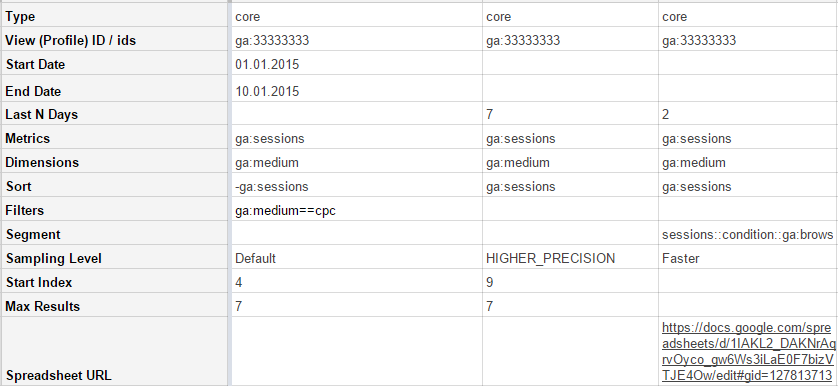Select the Start Date cell containing 01.01.2015
838x386 pixels.
pyautogui.click(x=356, y=64)
